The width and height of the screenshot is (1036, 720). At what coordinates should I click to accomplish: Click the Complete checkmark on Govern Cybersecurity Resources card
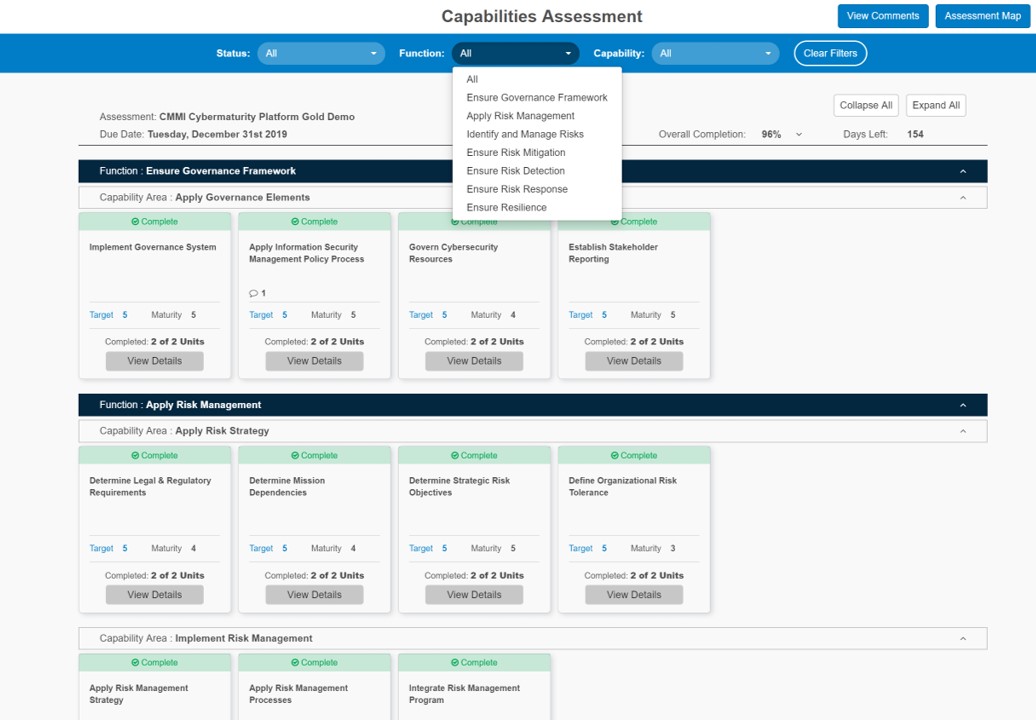pos(474,221)
